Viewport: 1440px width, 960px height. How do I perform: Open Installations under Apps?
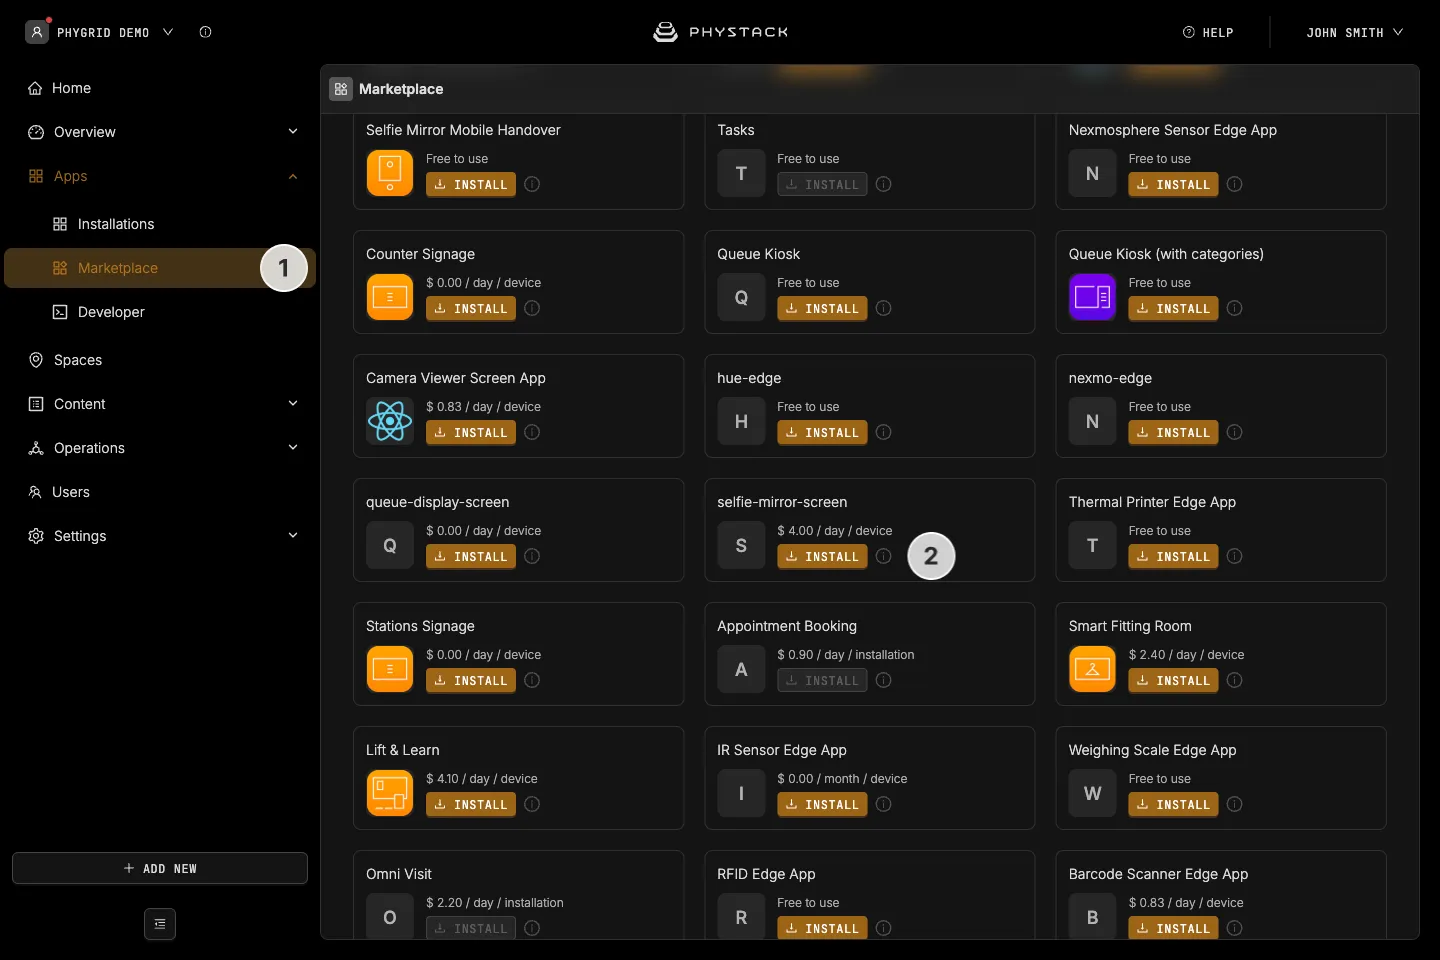(x=160, y=224)
